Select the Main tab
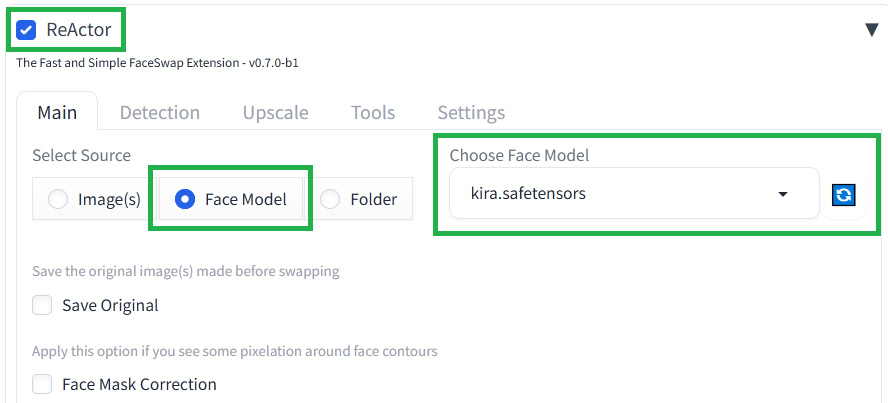This screenshot has height=403, width=888. click(x=57, y=112)
